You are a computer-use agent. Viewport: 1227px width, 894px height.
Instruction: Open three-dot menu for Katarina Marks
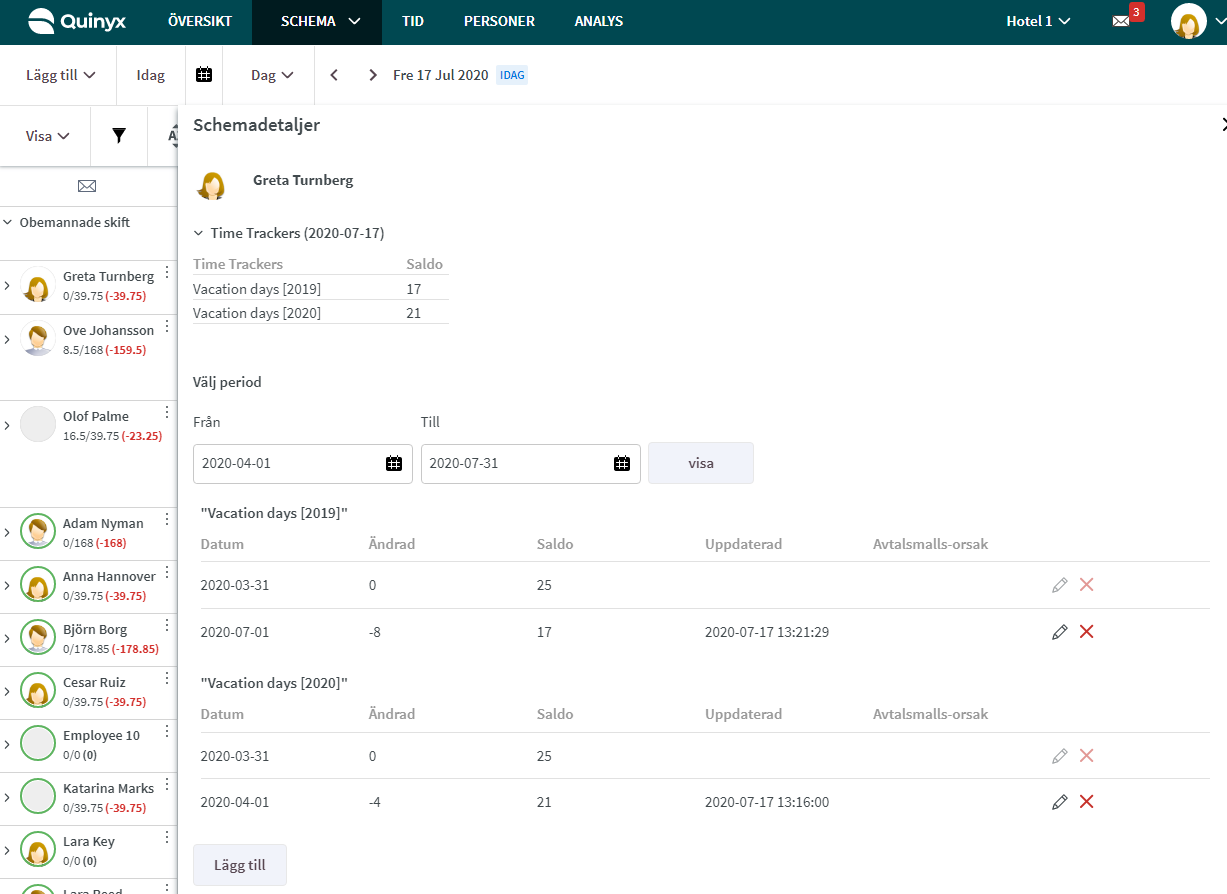[x=167, y=786]
